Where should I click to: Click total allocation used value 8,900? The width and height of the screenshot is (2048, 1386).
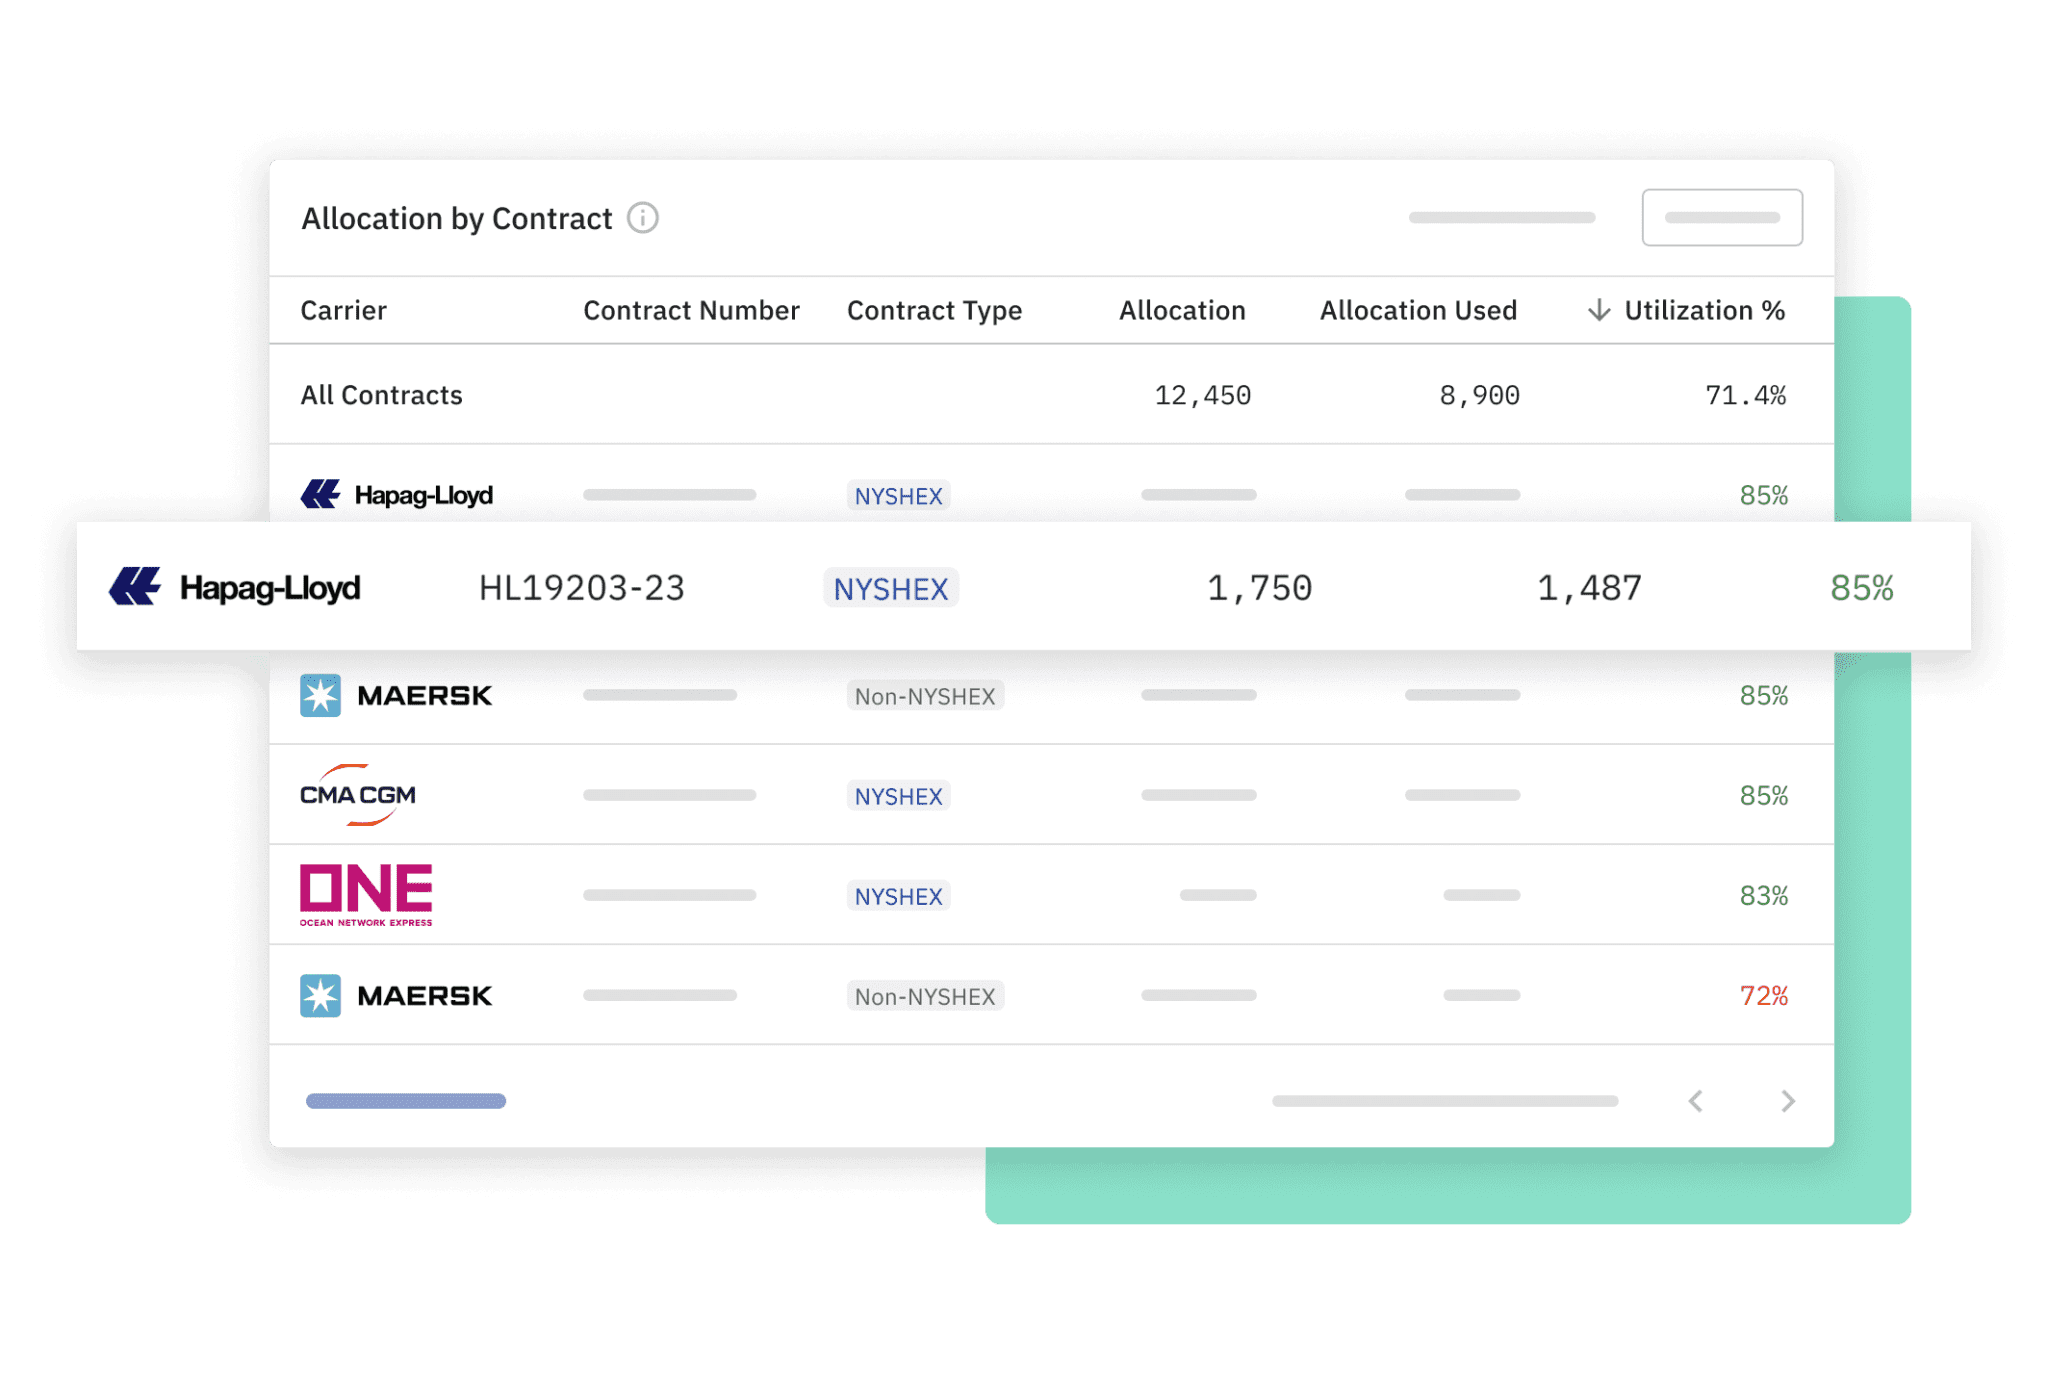1479,396
